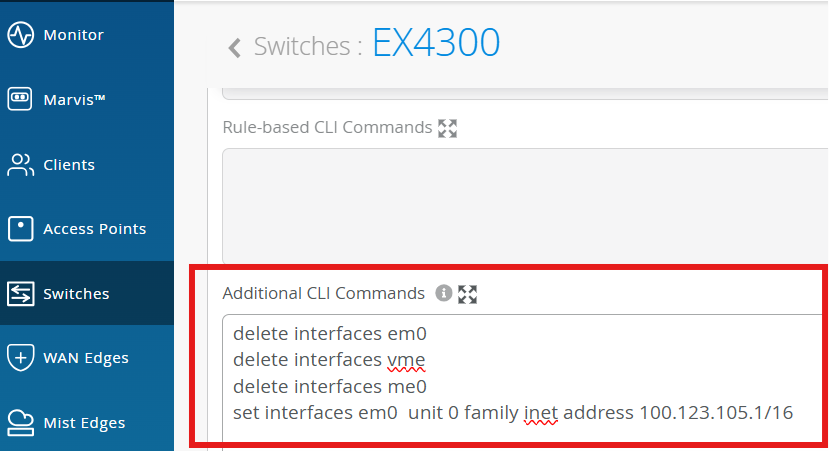Click the Clients people icon

(x=20, y=164)
